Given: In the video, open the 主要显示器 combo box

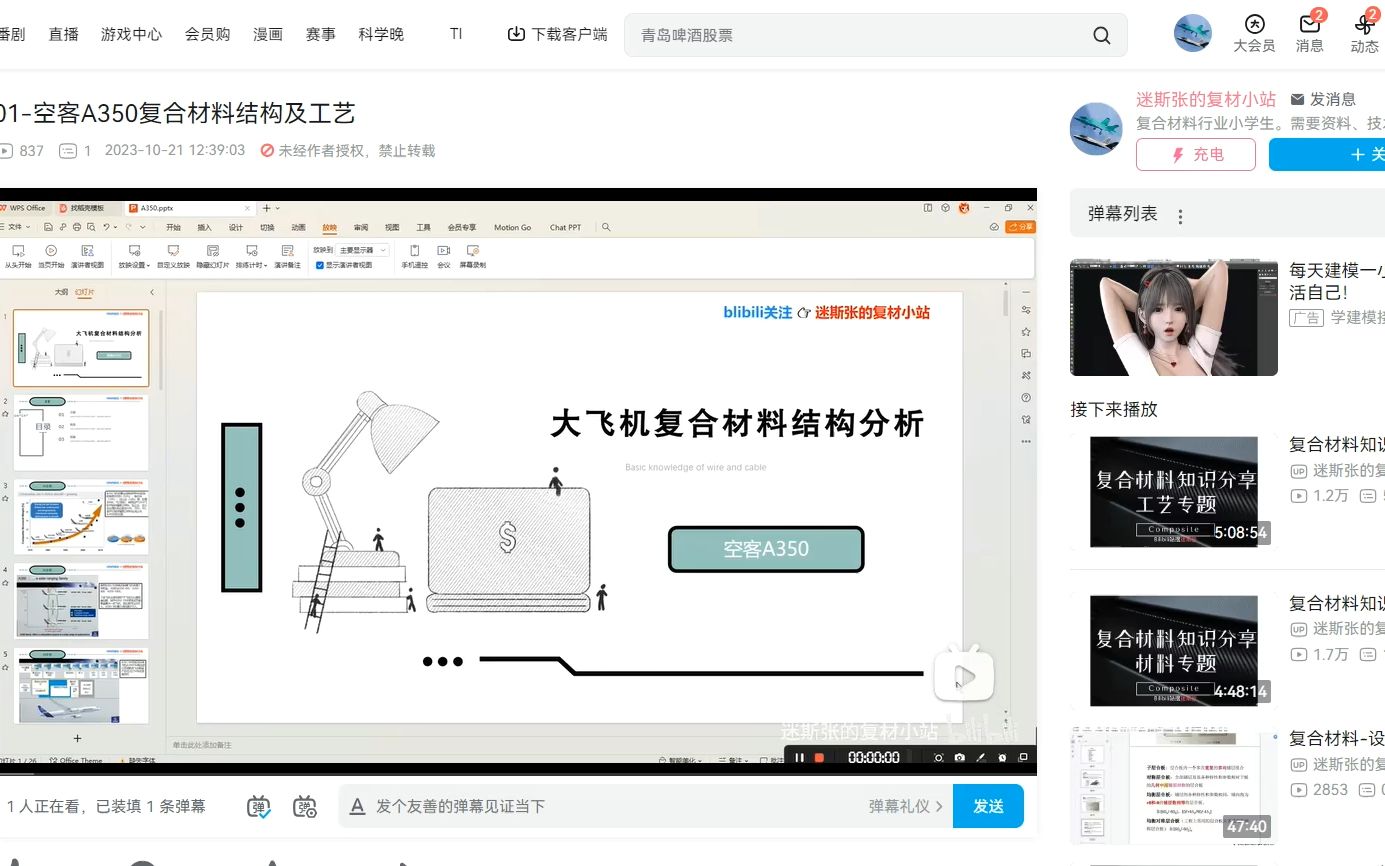Looking at the screenshot, I should pyautogui.click(x=364, y=250).
